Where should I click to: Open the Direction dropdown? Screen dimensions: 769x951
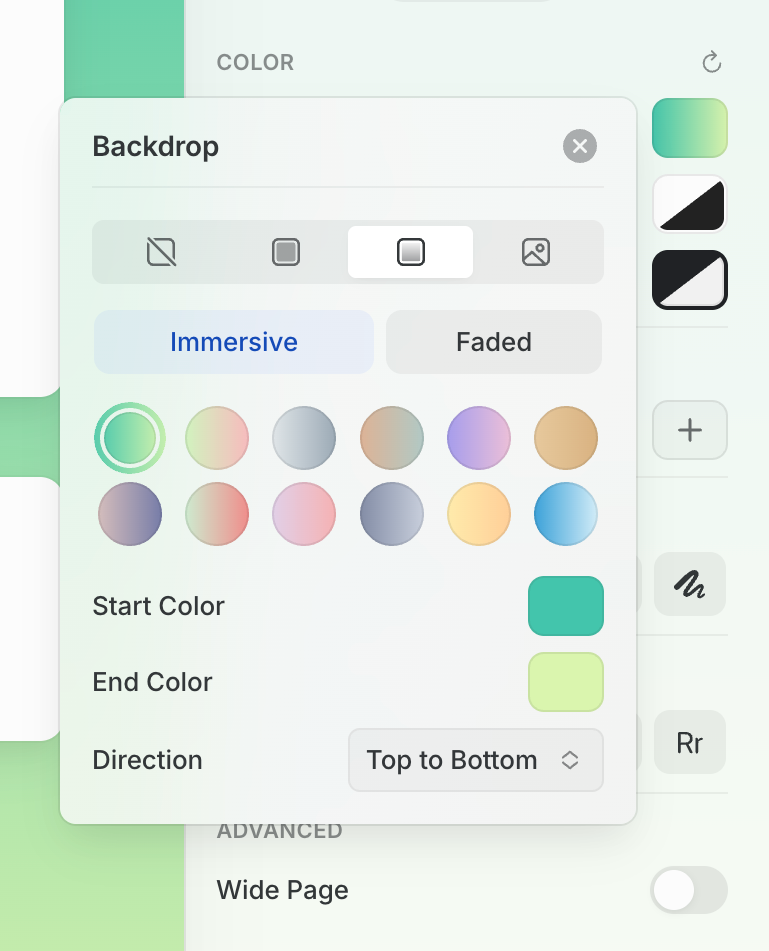(x=476, y=760)
